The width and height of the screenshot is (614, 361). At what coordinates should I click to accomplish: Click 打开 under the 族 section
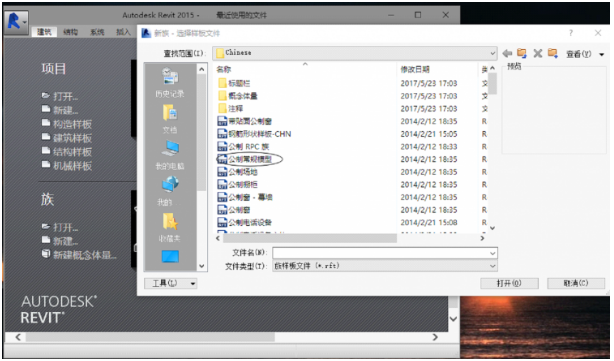point(60,227)
